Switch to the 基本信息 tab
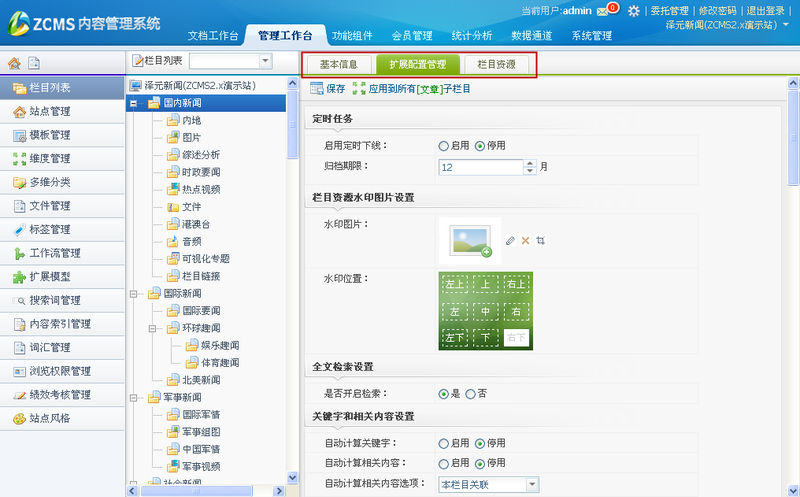The width and height of the screenshot is (800, 497). pyautogui.click(x=337, y=64)
